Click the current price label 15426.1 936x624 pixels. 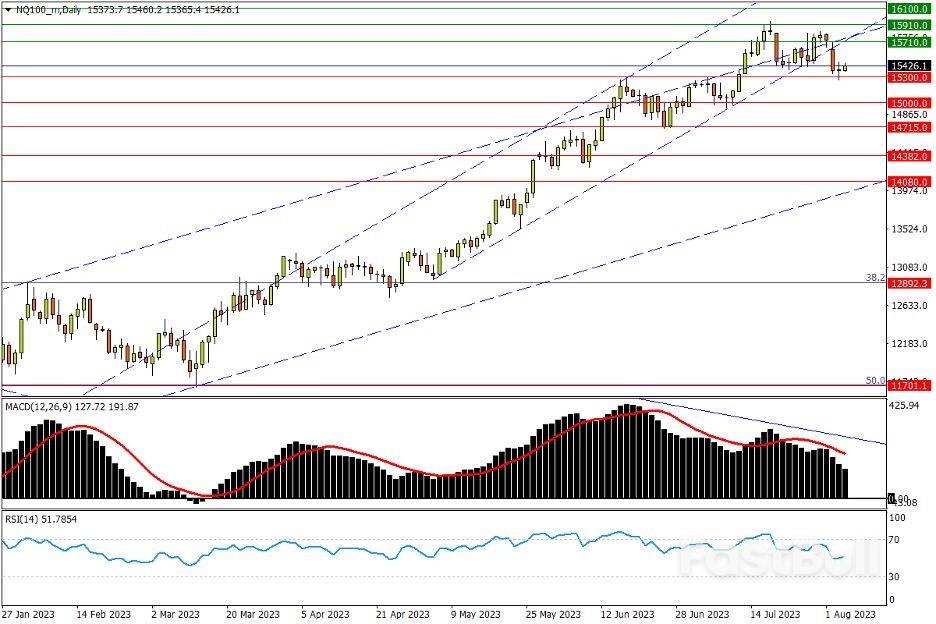click(x=910, y=66)
